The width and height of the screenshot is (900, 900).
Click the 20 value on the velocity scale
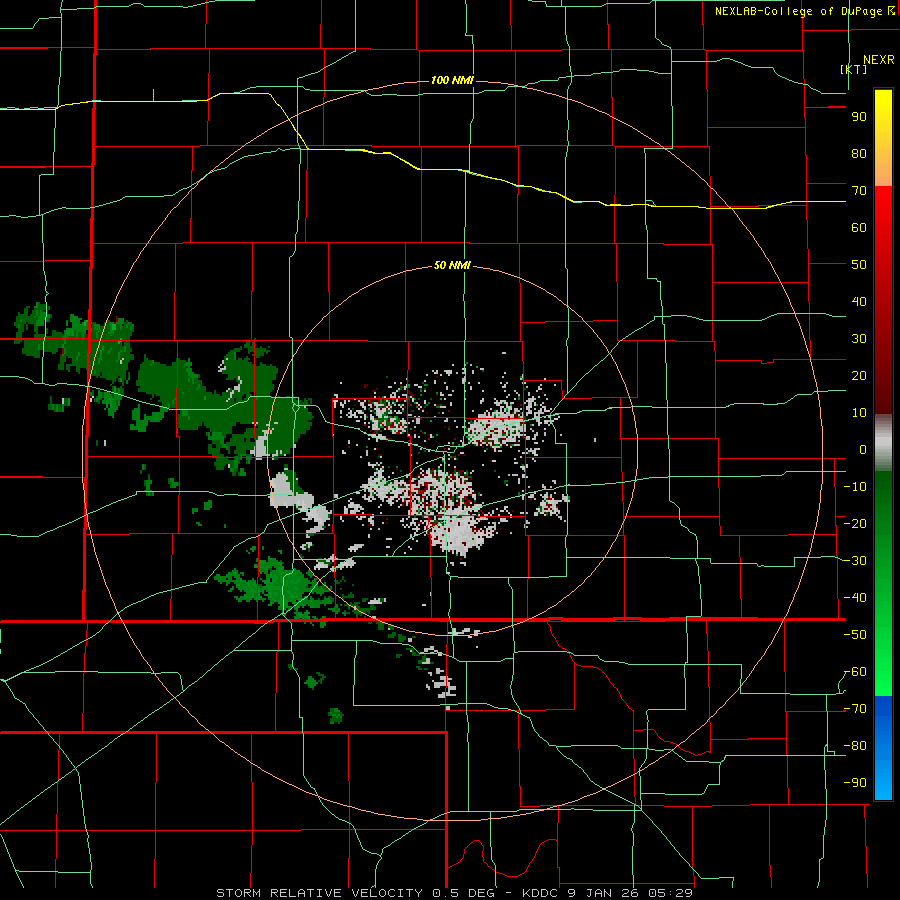(x=859, y=376)
